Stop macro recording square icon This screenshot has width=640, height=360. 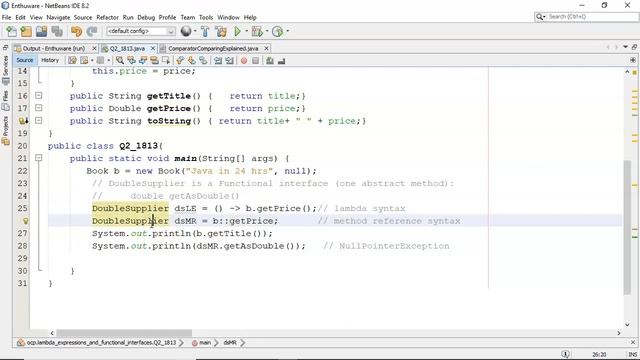256,61
